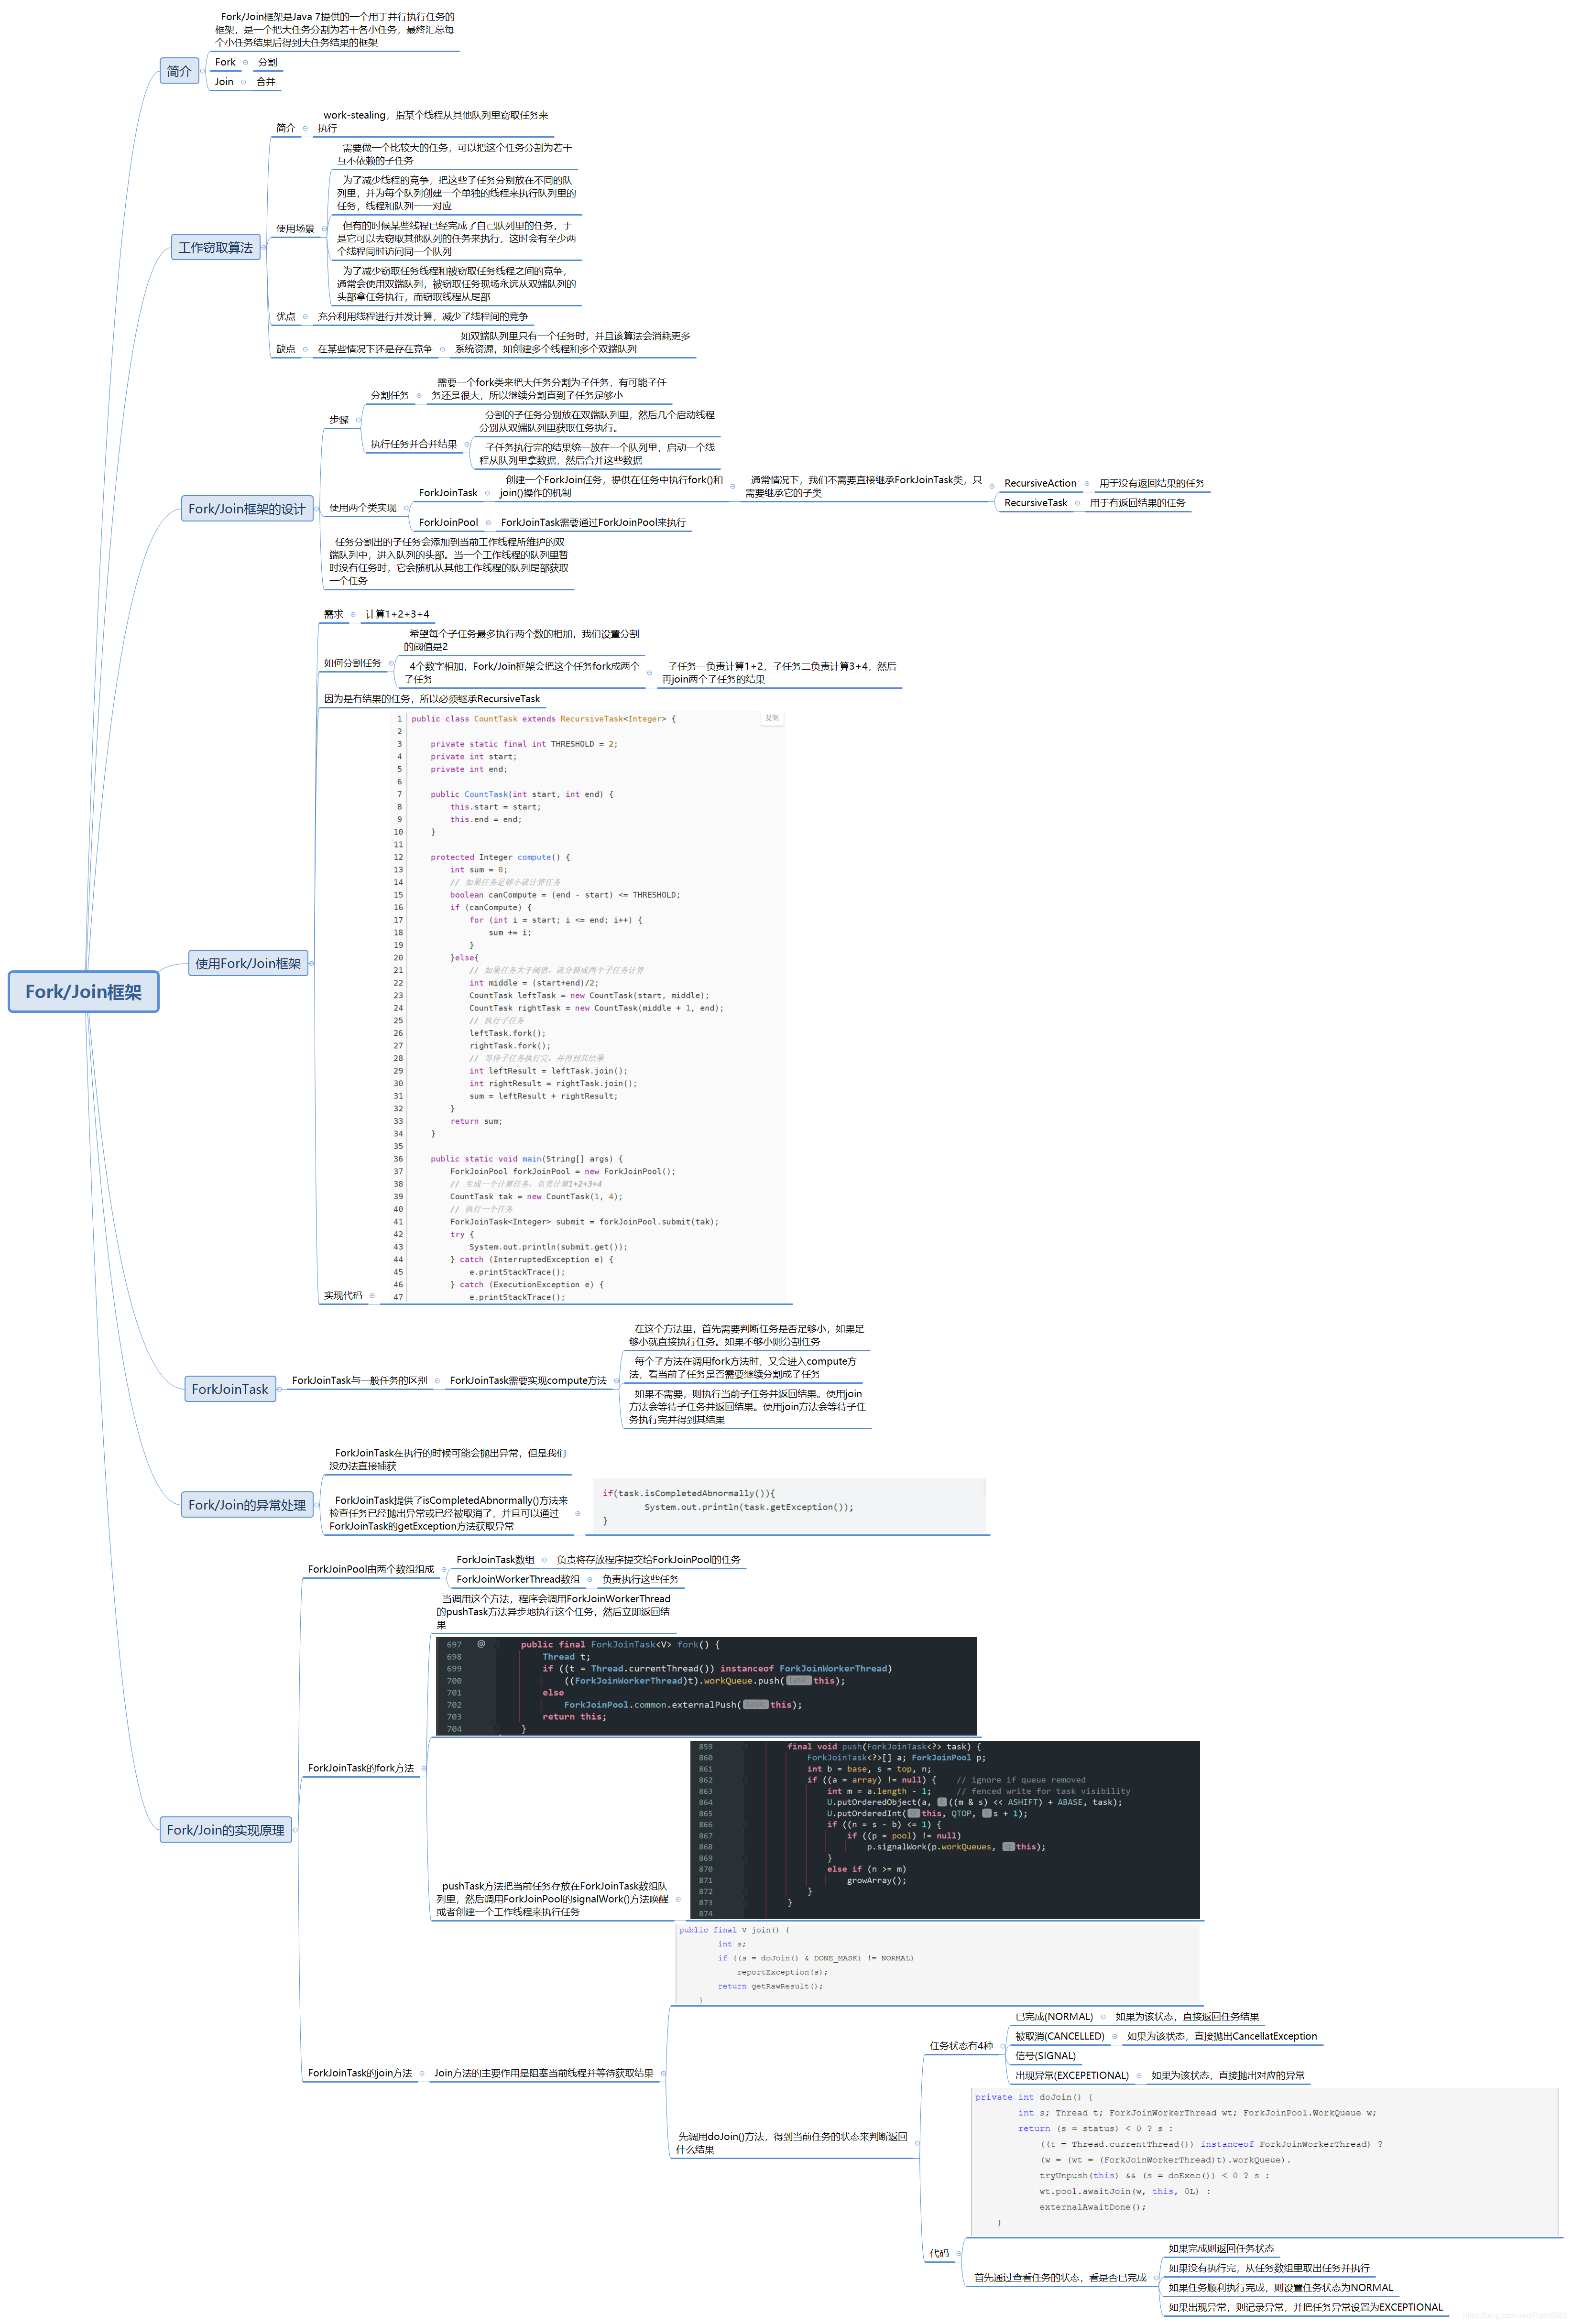Select the Fork node under 简介
The height and width of the screenshot is (2324, 1572).
pos(225,62)
